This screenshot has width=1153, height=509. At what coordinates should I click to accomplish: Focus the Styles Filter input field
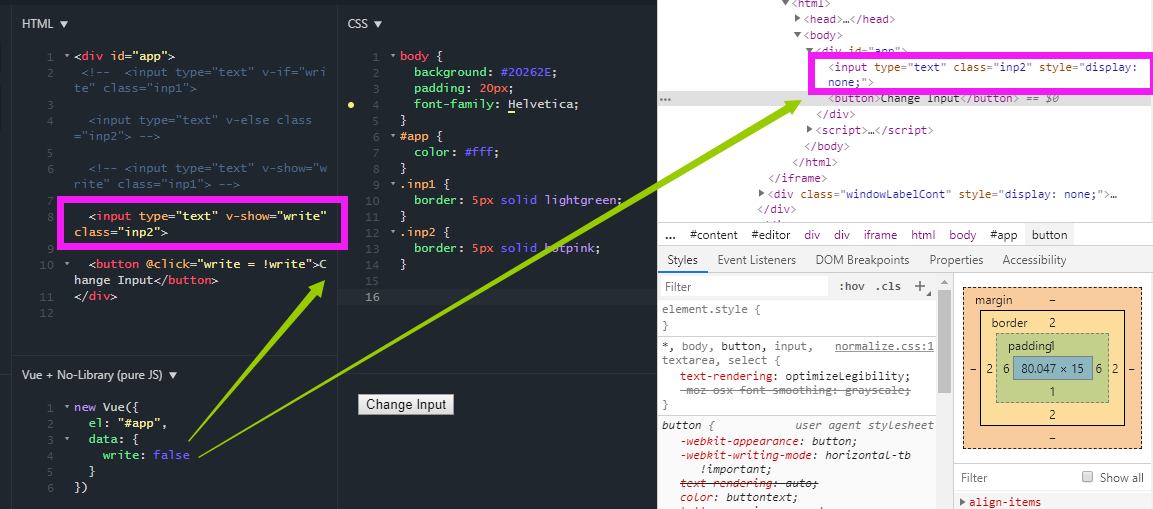point(744,287)
